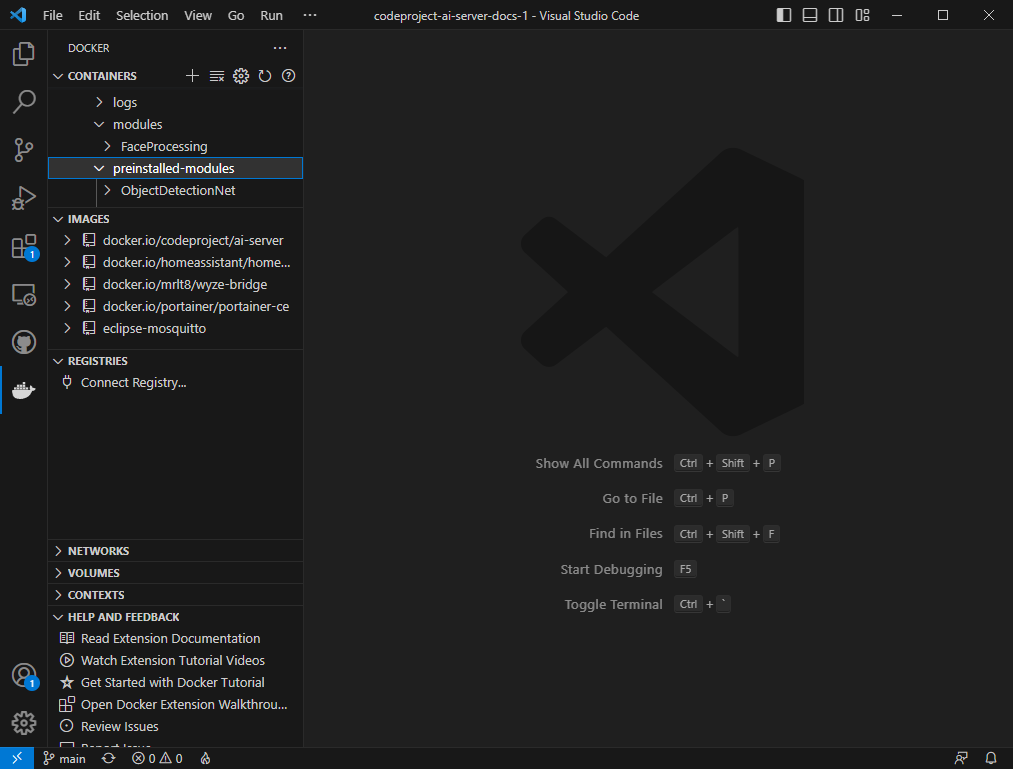The height and width of the screenshot is (769, 1013).
Task: Click the Synchronize Changes icon in status bar
Action: (x=109, y=759)
